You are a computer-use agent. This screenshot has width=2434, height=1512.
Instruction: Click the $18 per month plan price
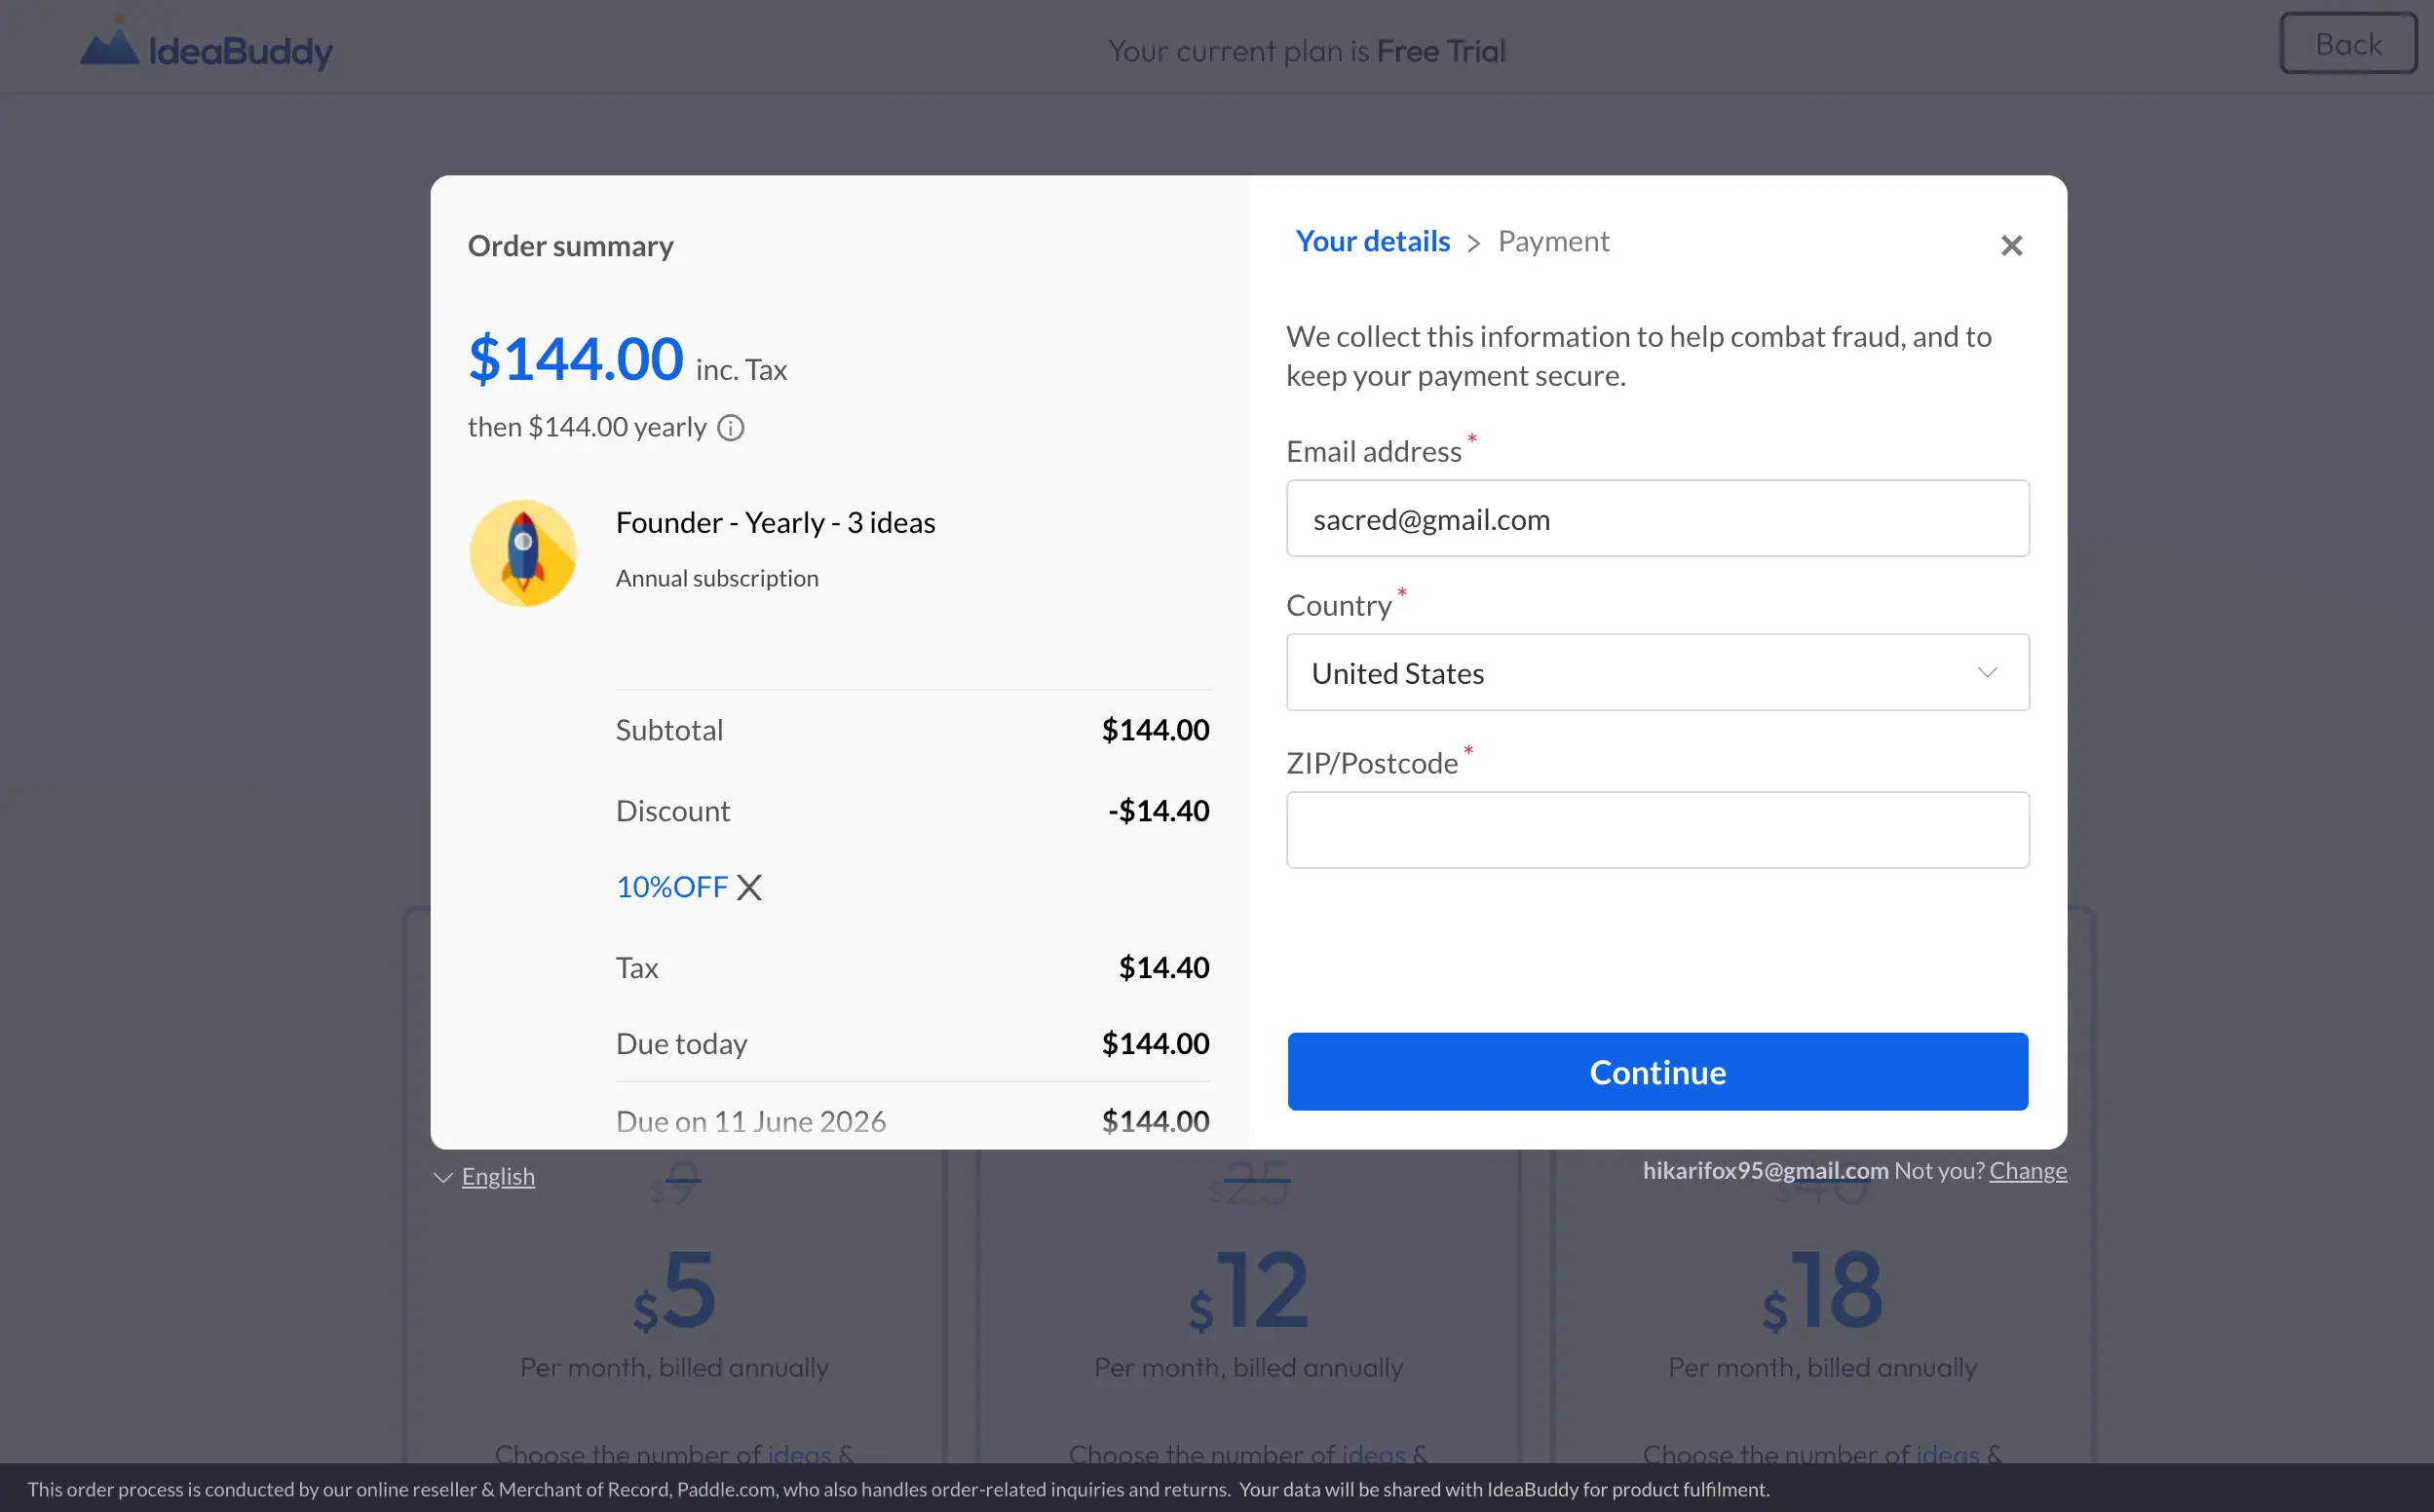[x=1822, y=1291]
